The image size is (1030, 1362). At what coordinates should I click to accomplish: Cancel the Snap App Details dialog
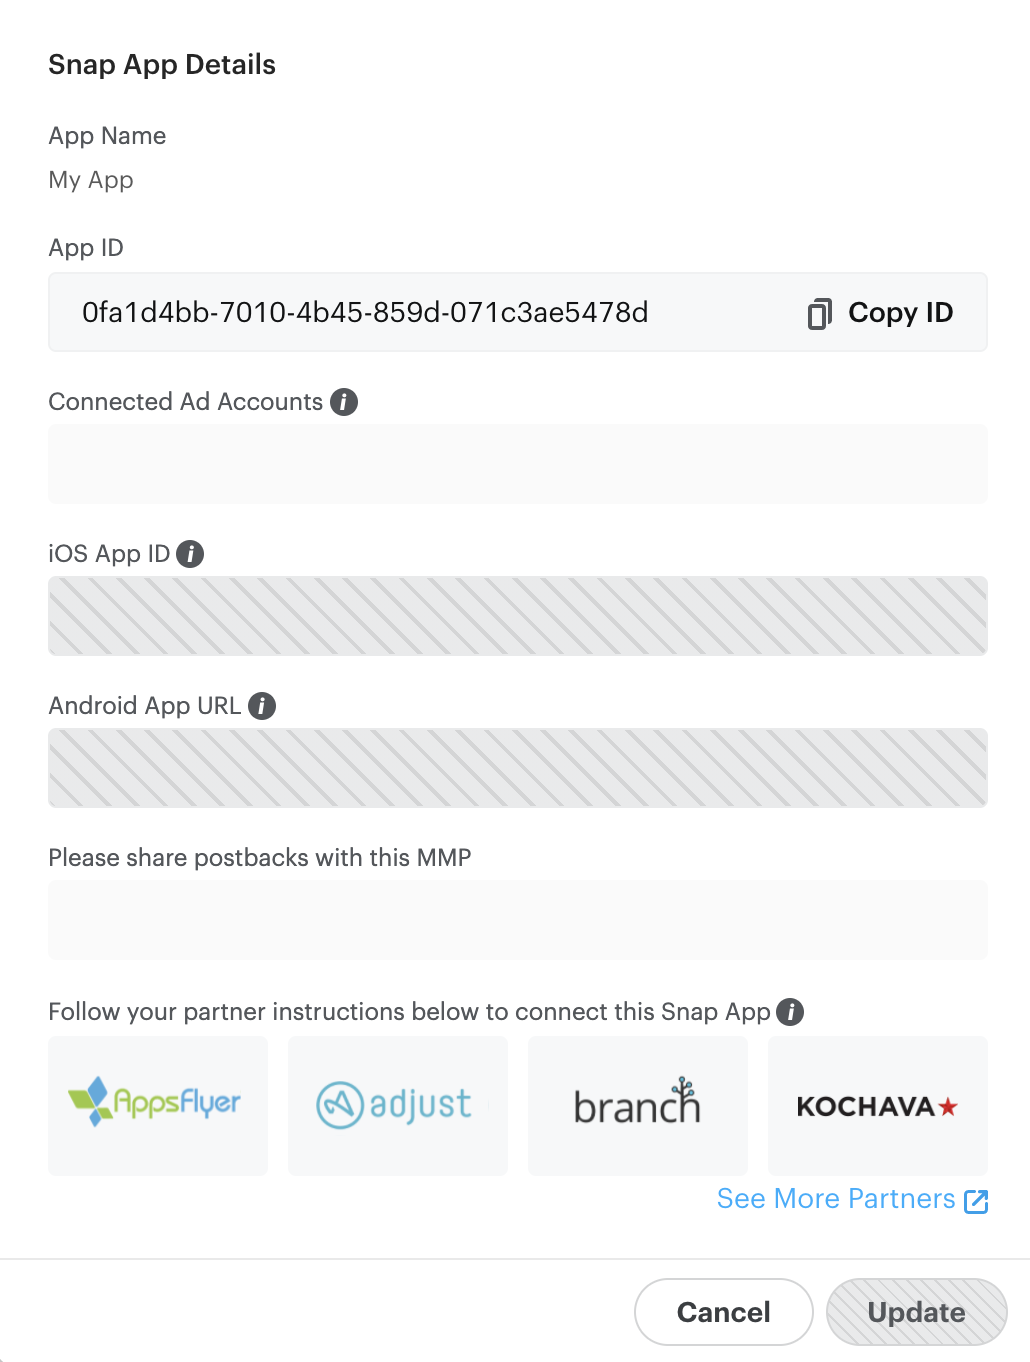(723, 1312)
